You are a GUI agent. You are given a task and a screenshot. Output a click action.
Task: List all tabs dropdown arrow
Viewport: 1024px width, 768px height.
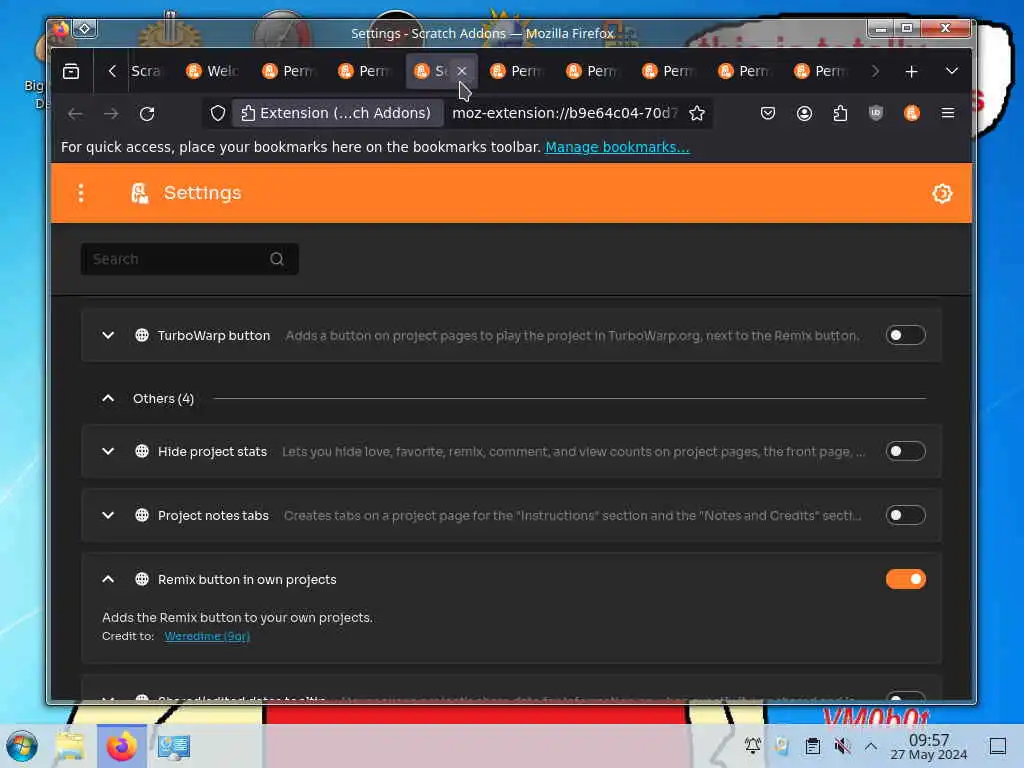pyautogui.click(x=952, y=71)
